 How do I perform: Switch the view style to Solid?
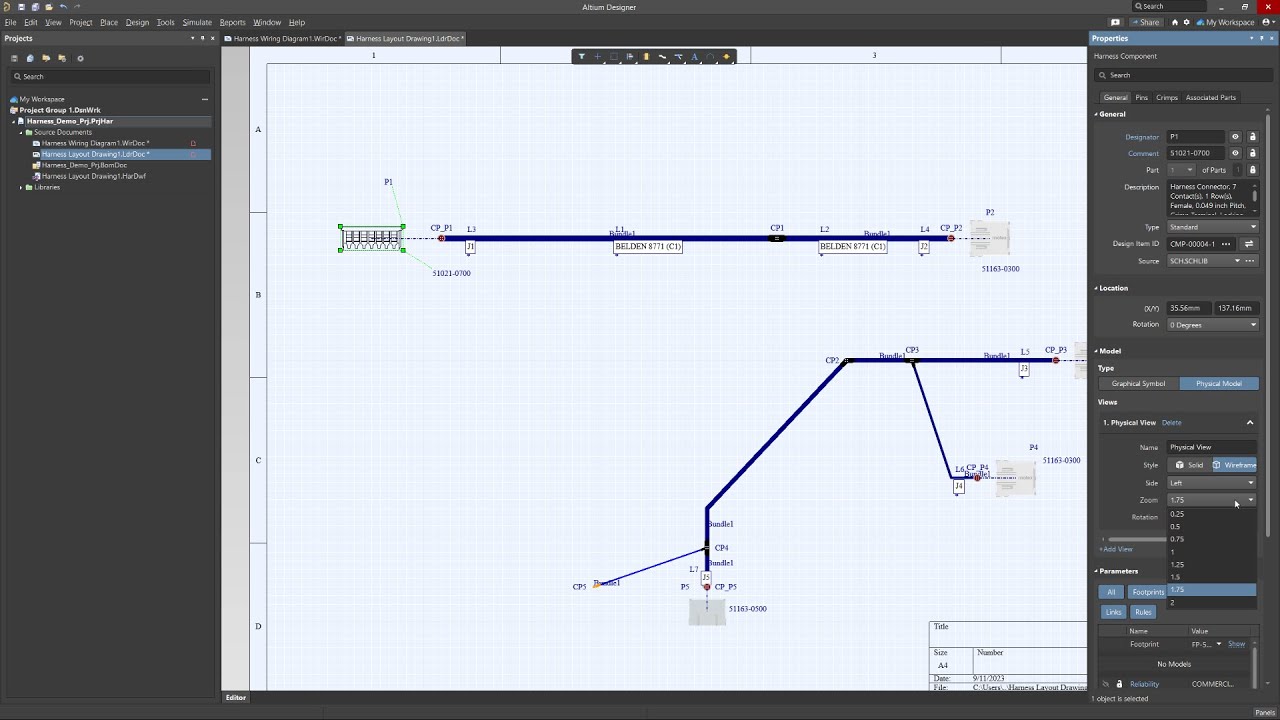click(x=1189, y=465)
